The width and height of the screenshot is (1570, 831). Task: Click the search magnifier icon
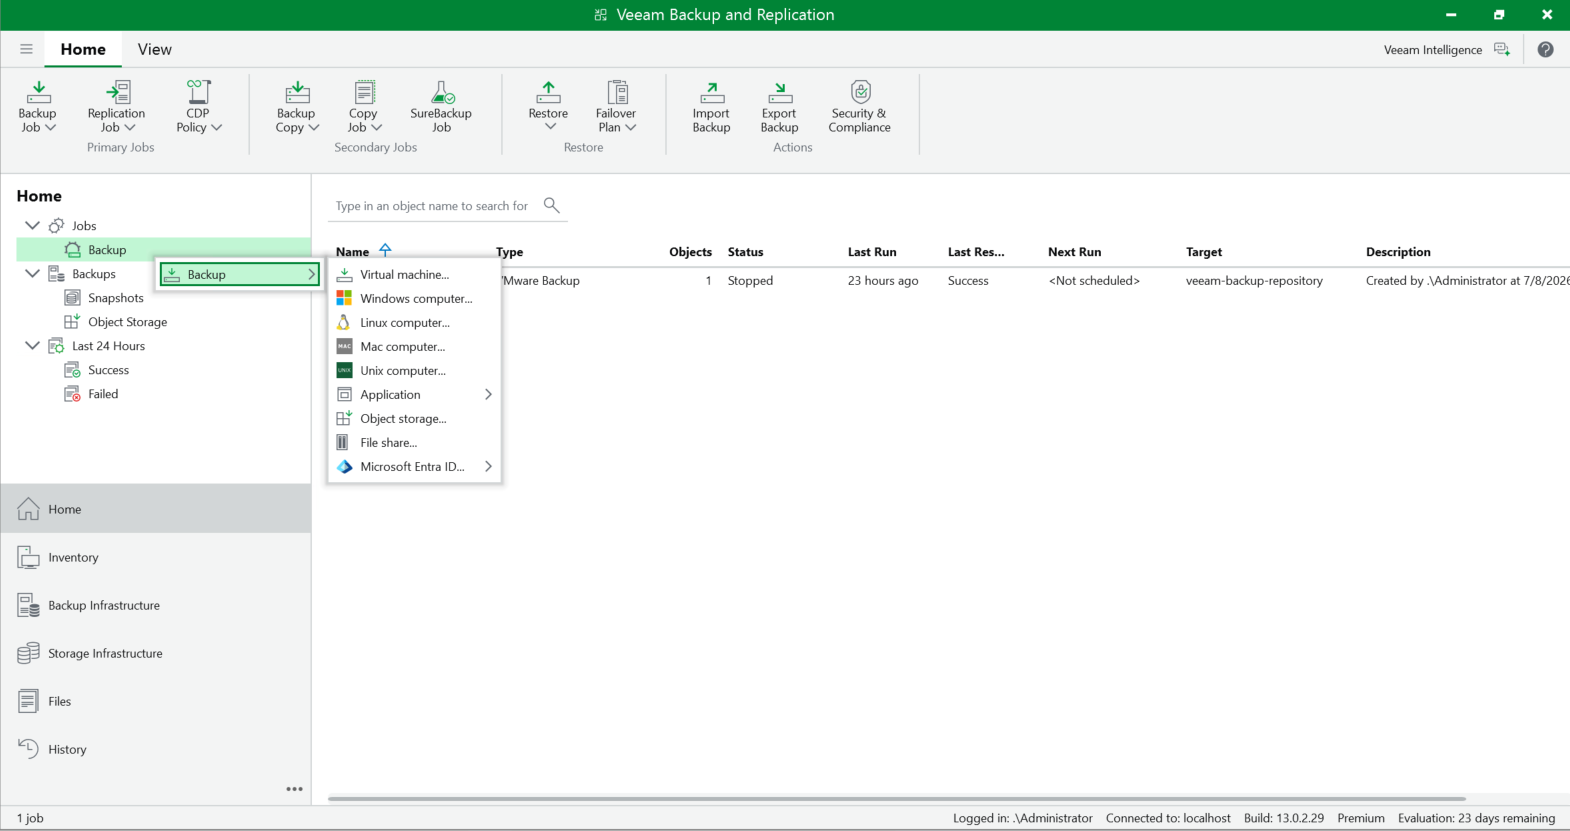point(551,205)
